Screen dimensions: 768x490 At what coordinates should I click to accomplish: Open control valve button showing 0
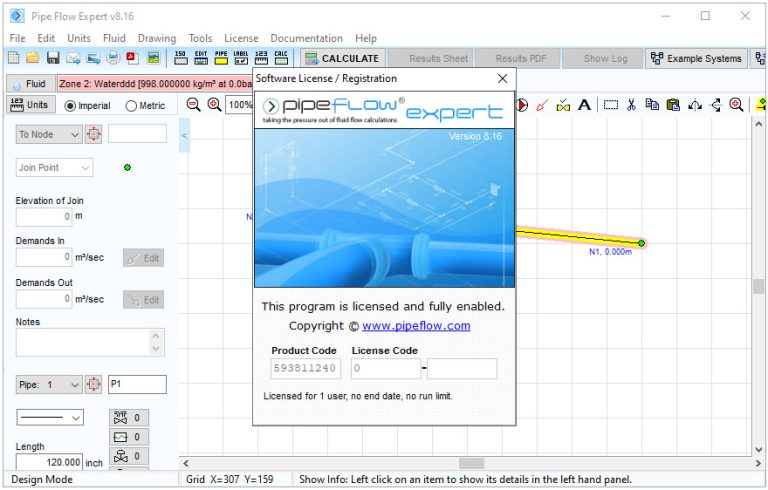[x=129, y=456]
